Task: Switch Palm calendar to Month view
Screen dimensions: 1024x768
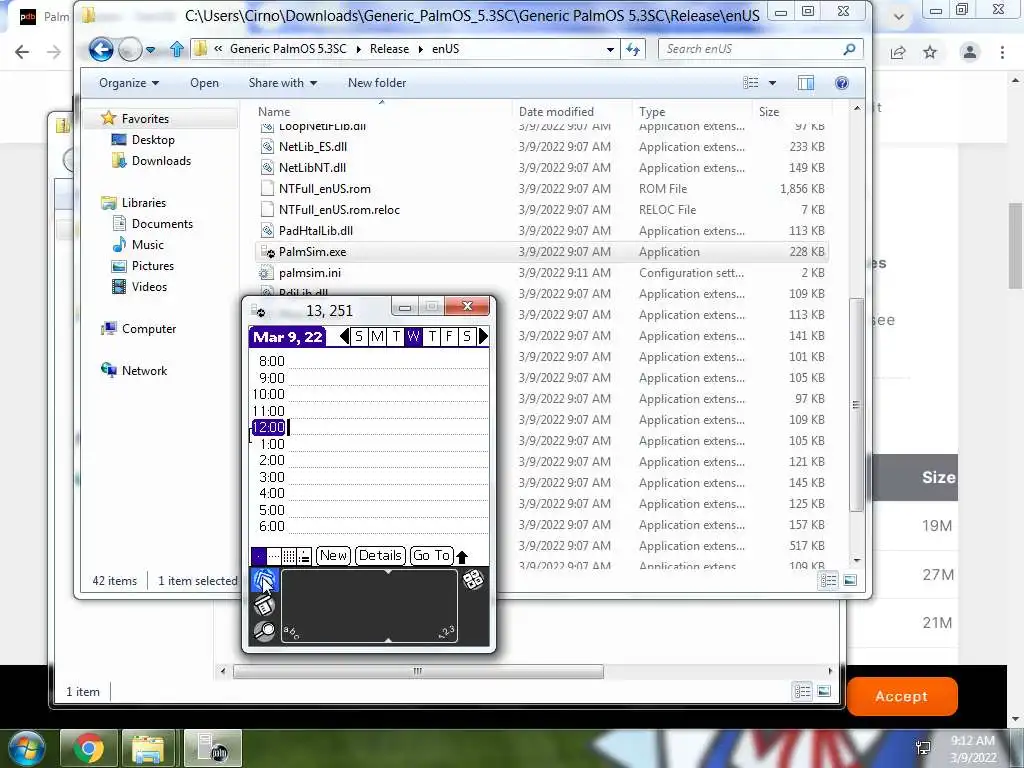Action: tap(289, 556)
